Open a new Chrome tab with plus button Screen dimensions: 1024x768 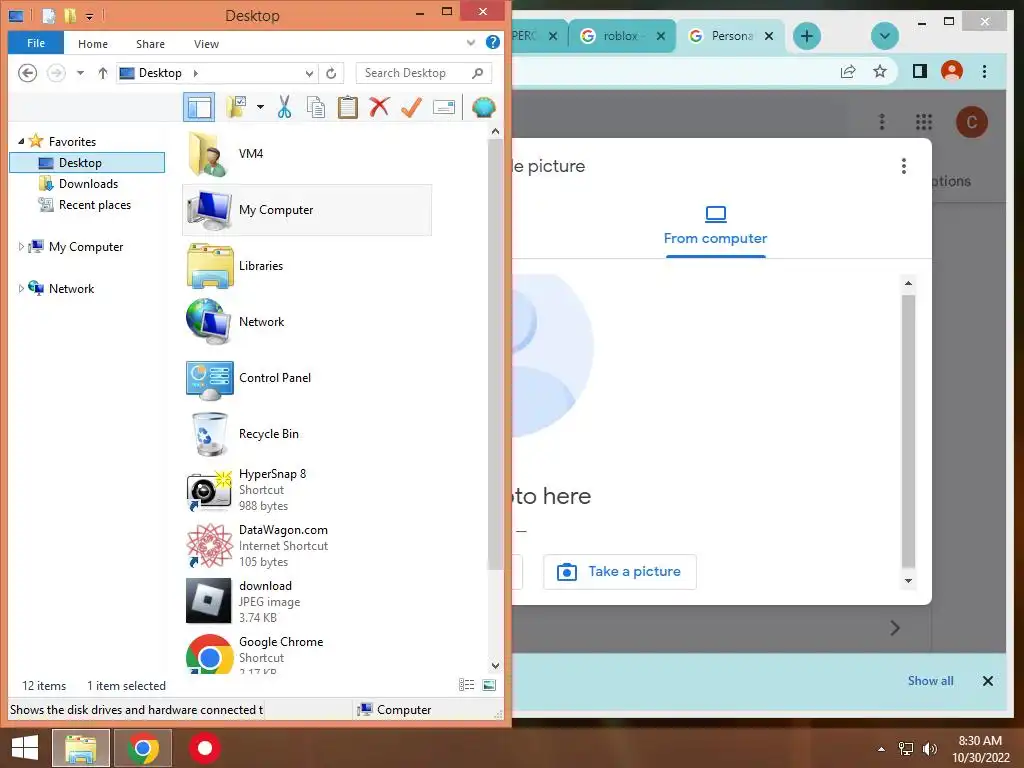tap(807, 36)
